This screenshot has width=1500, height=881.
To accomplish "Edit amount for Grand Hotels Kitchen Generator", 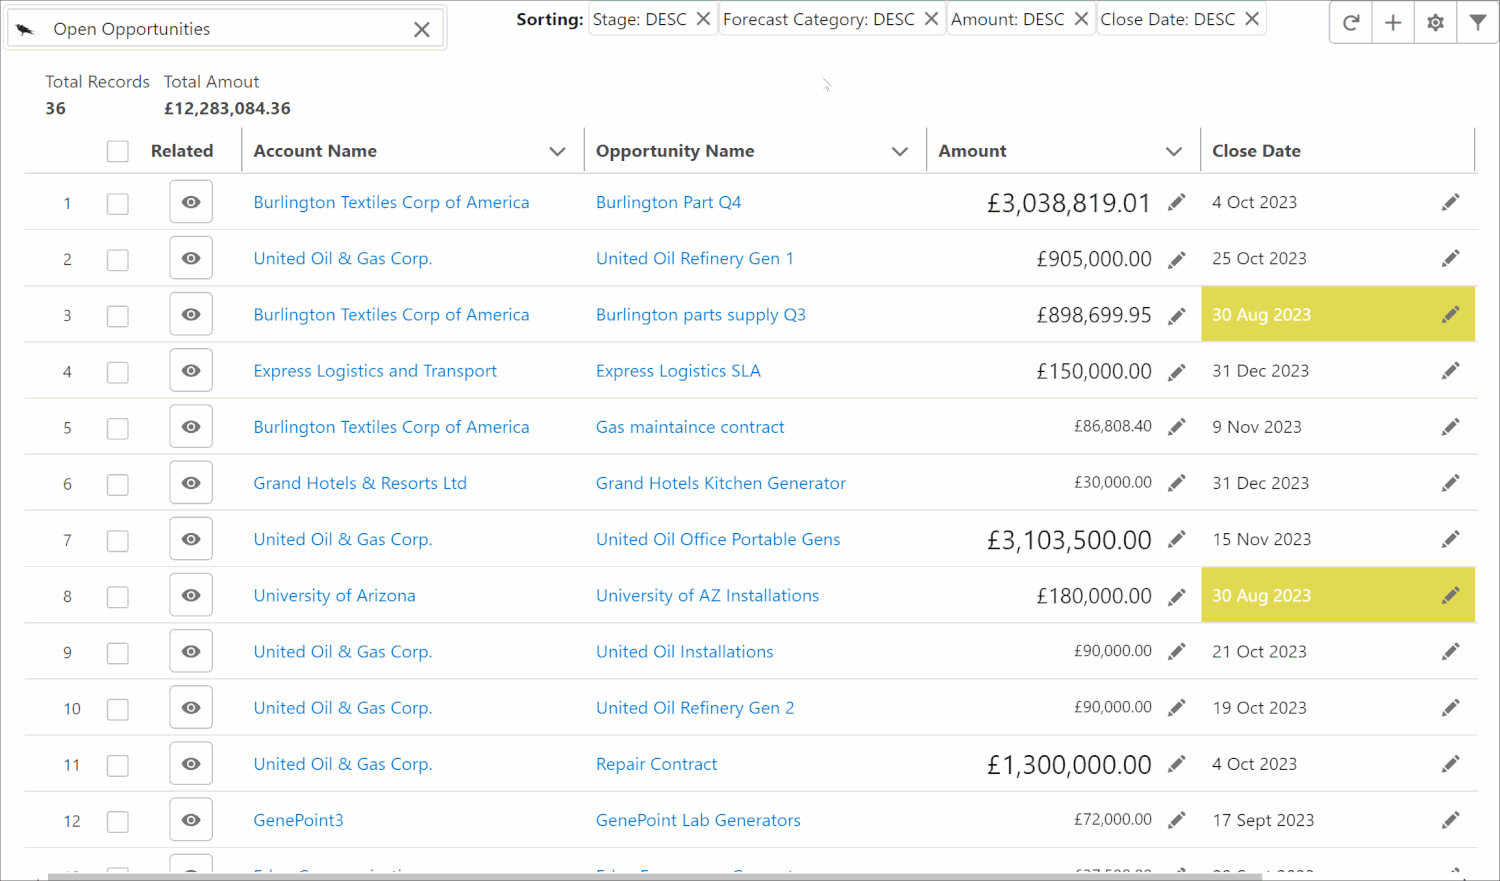I will tap(1177, 483).
